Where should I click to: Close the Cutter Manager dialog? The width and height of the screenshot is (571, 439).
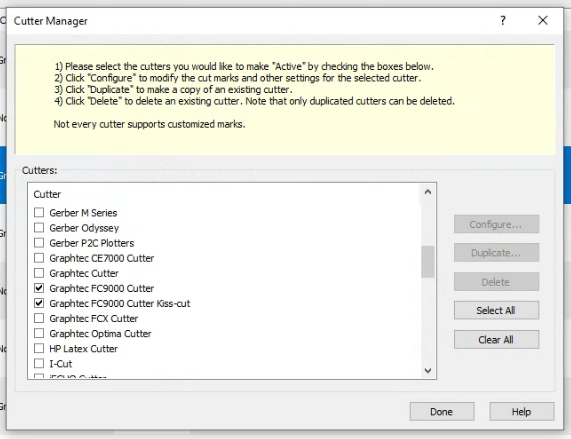tap(543, 20)
